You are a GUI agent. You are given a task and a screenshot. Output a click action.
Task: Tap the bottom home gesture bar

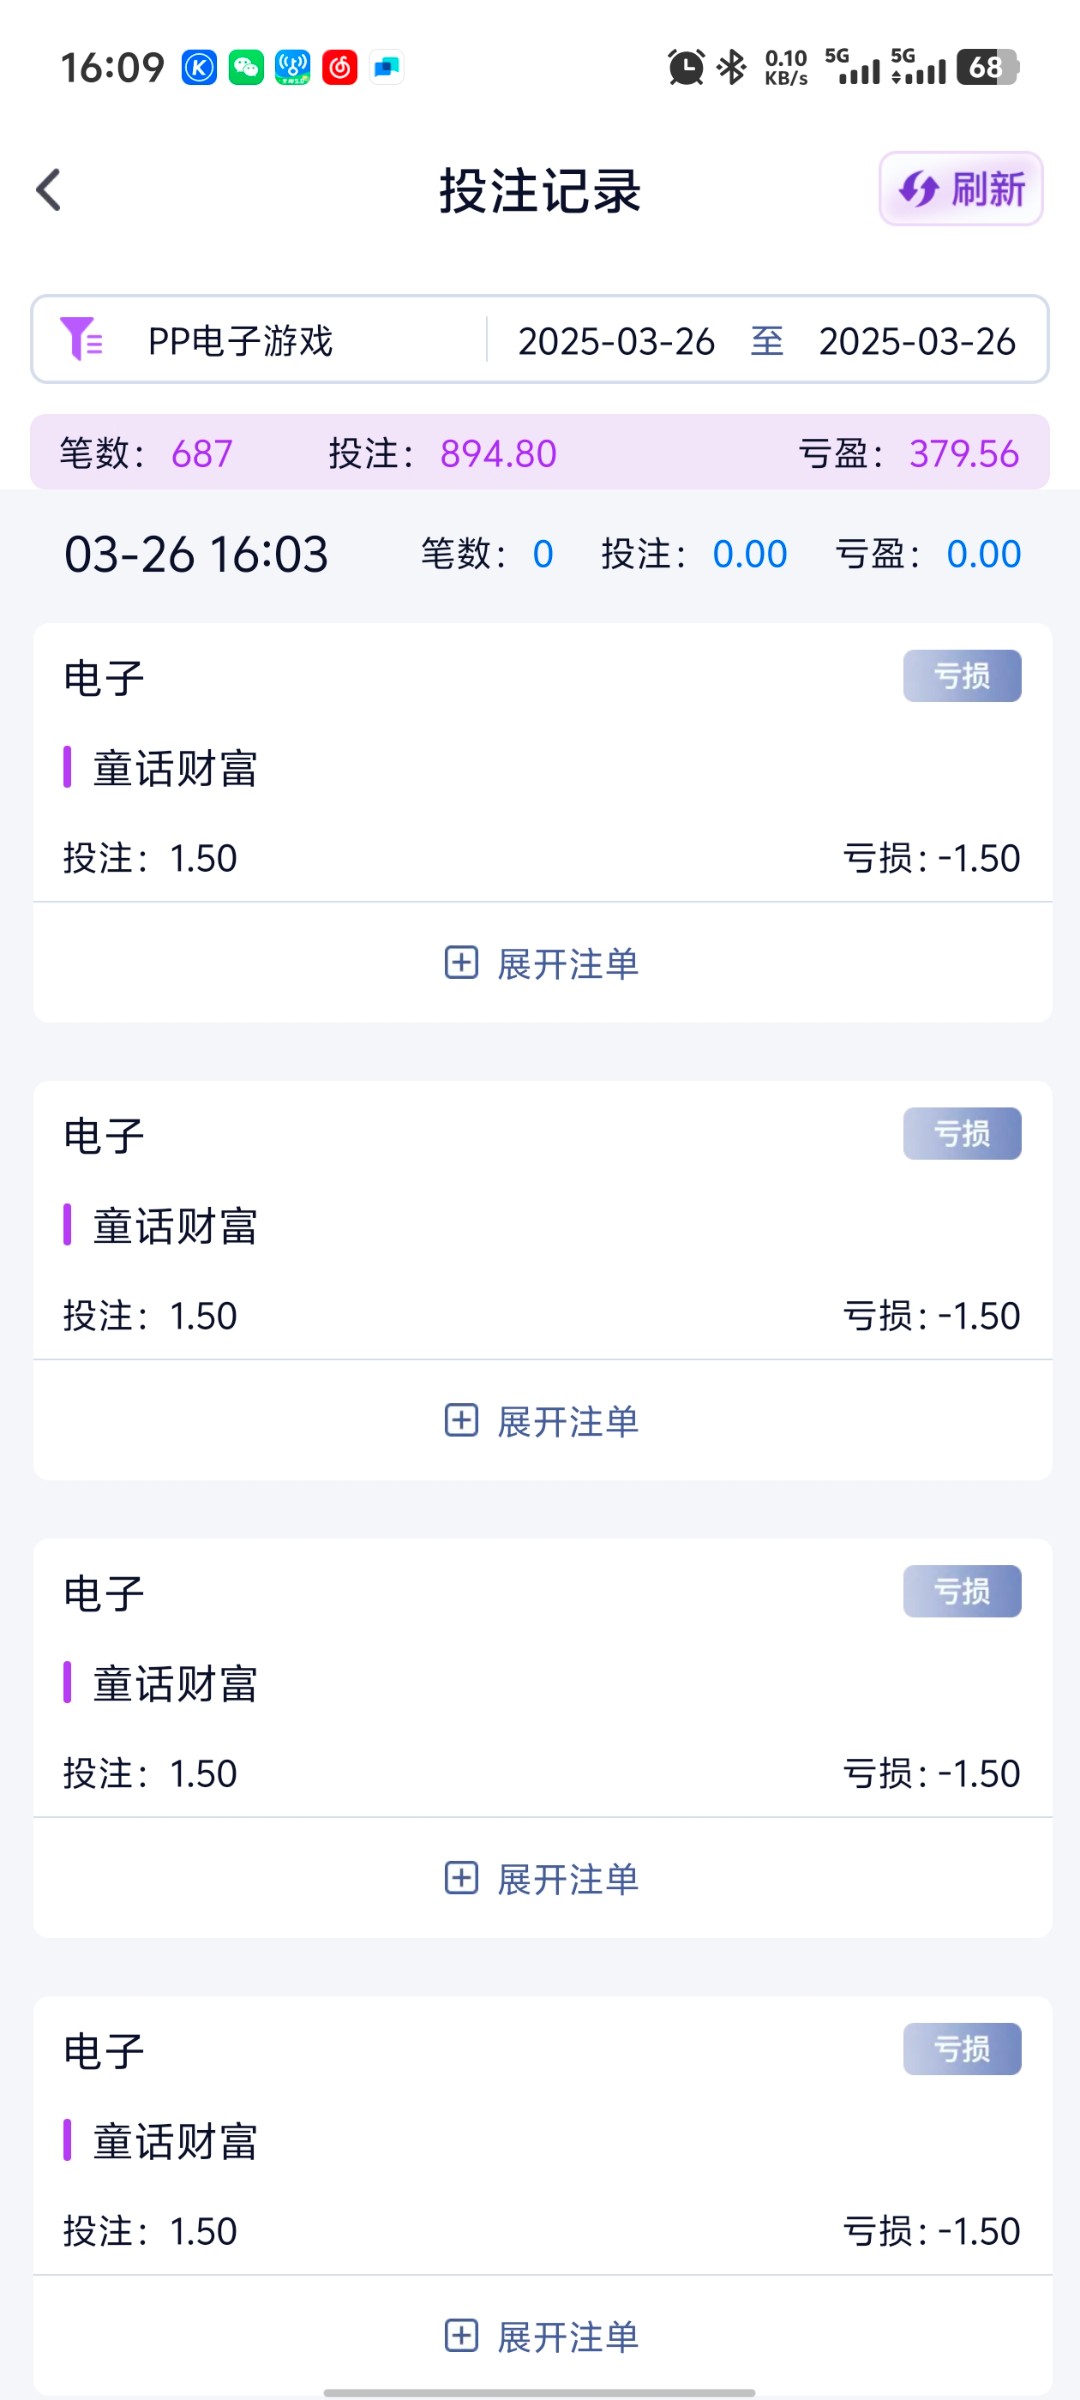pyautogui.click(x=540, y=2385)
